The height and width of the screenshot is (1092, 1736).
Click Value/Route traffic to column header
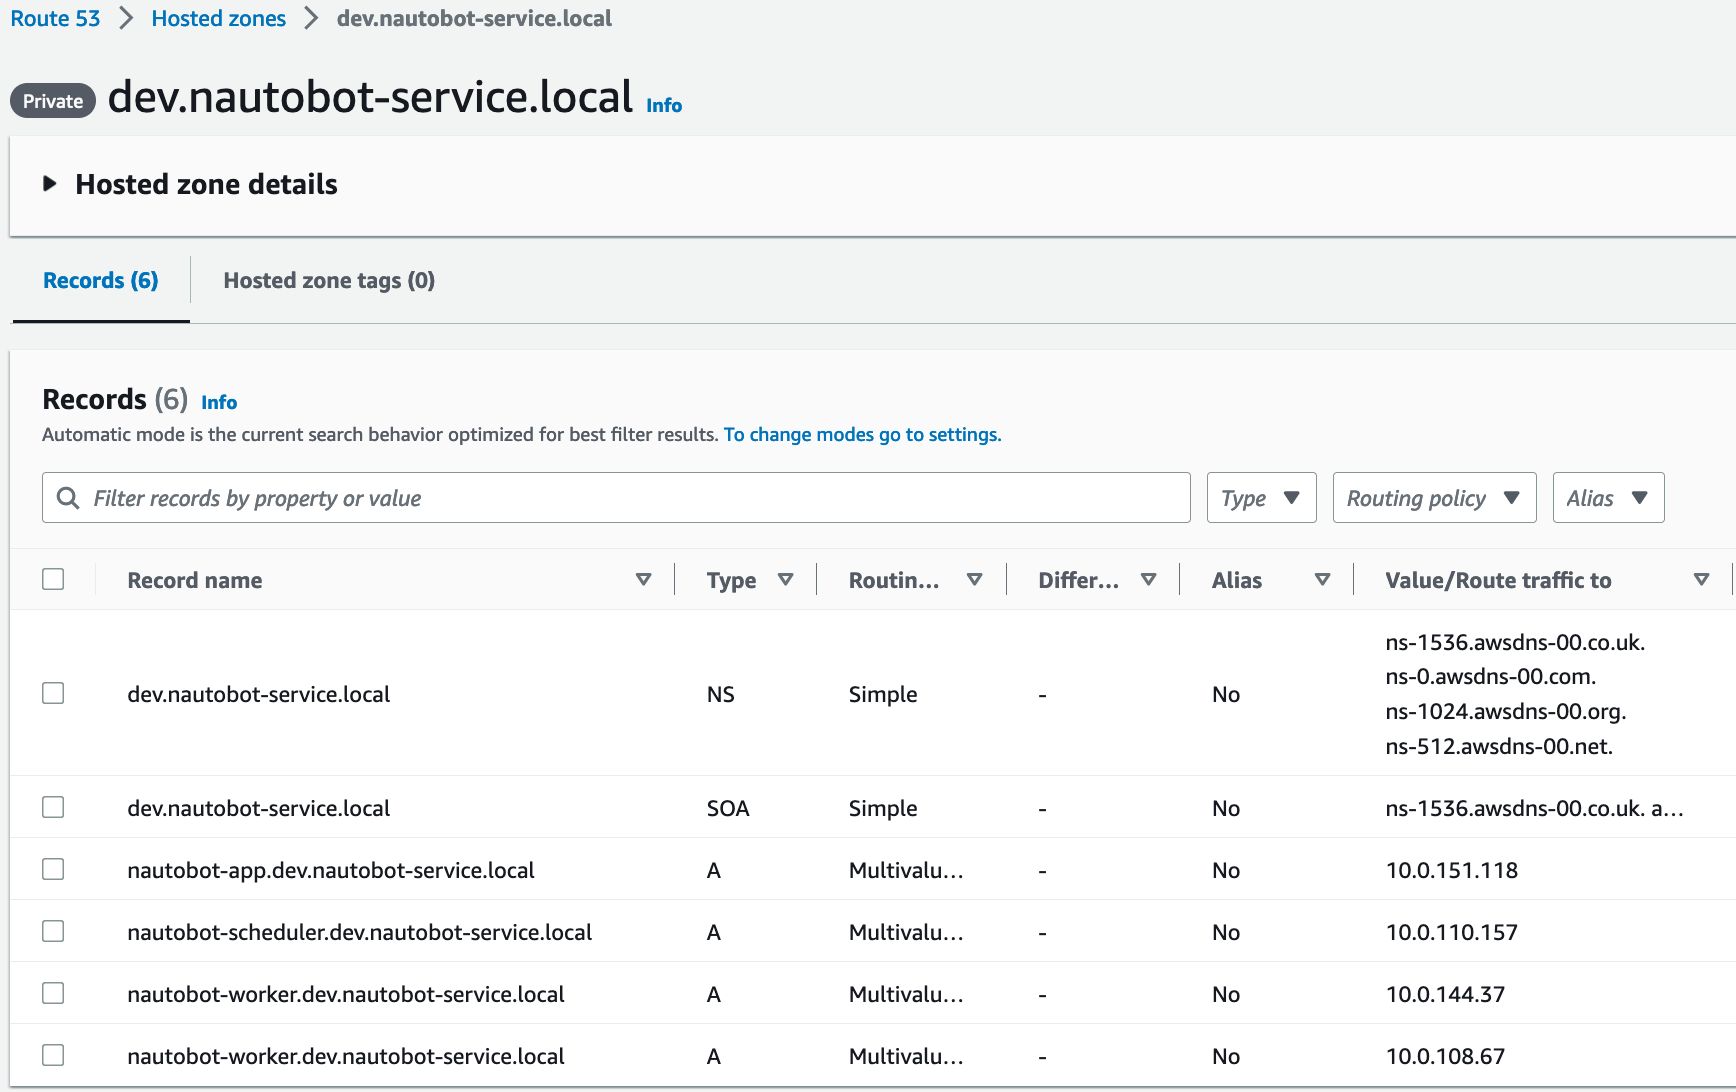1498,580
